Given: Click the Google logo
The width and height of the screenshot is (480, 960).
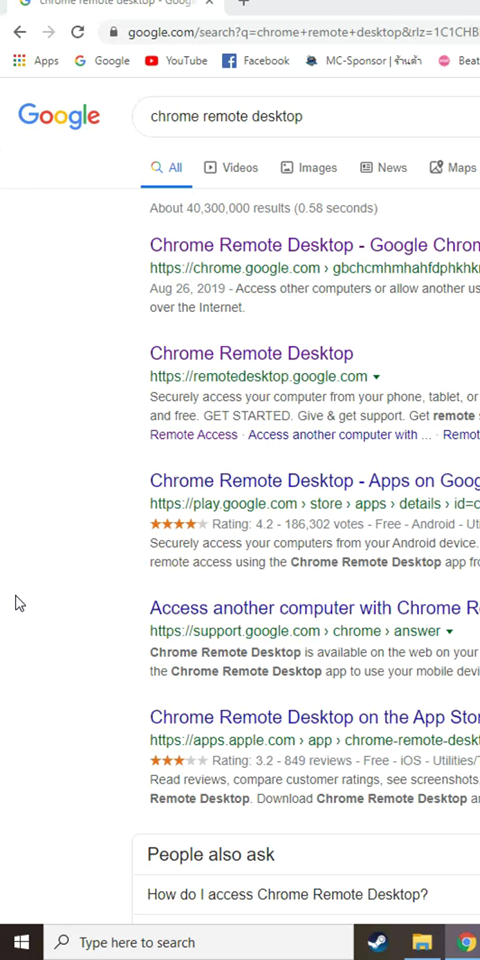Looking at the screenshot, I should click(x=59, y=116).
